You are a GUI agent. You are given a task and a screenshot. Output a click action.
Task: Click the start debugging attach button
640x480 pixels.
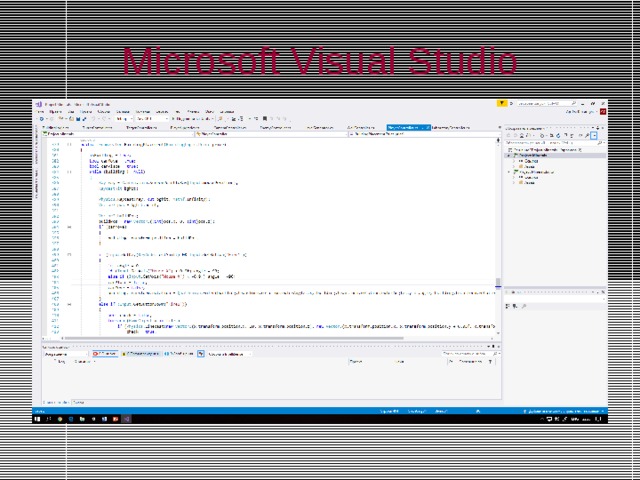click(192, 119)
